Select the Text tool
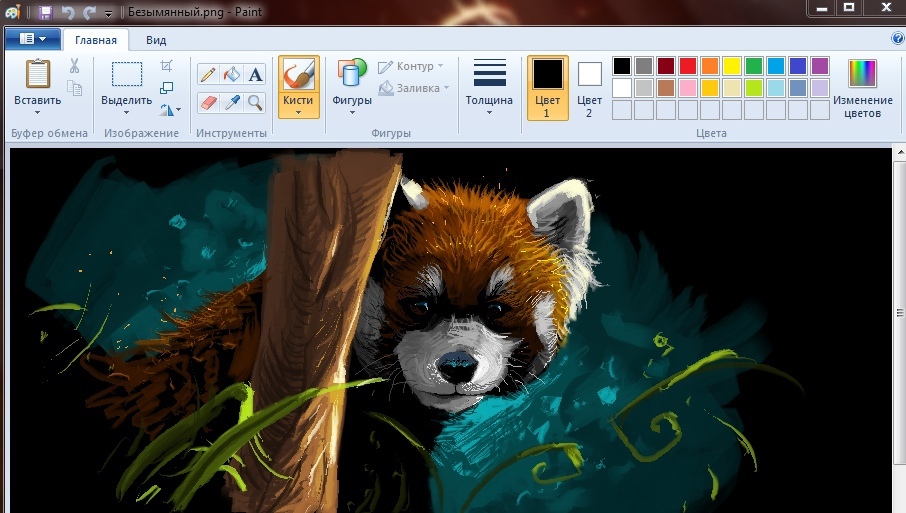 (x=255, y=74)
